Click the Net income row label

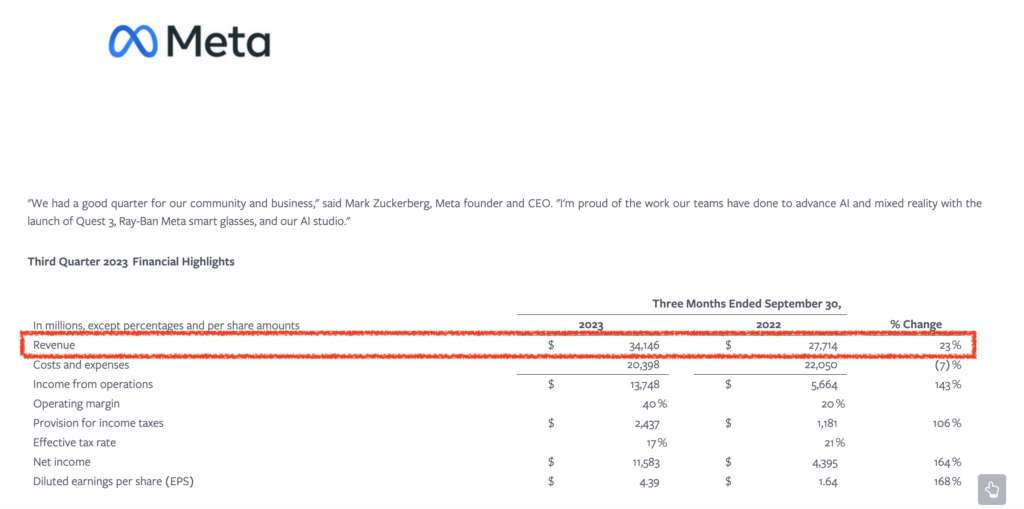coord(61,462)
